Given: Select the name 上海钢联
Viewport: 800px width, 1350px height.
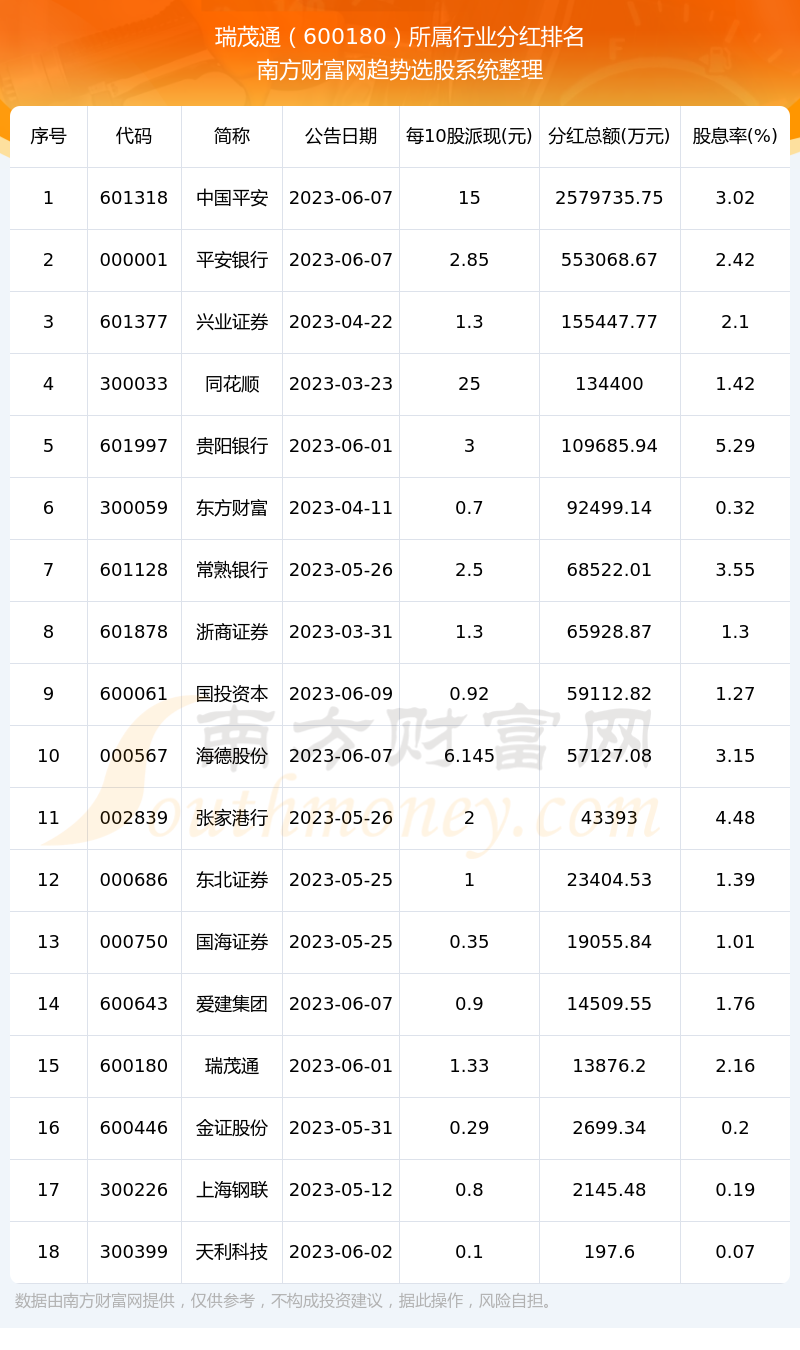Looking at the screenshot, I should 232,1190.
